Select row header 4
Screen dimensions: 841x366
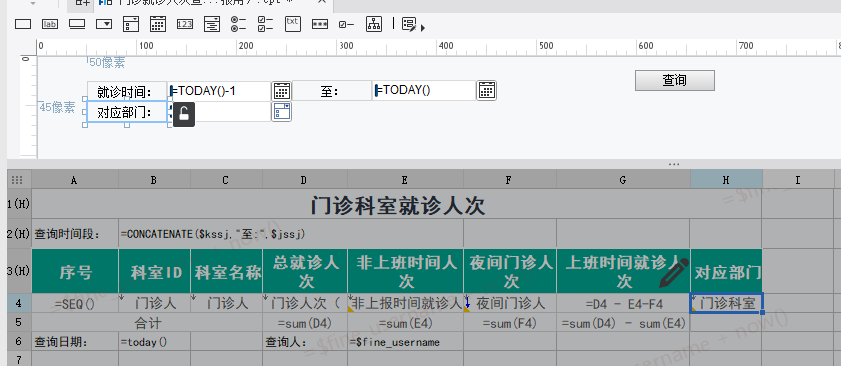[19, 304]
